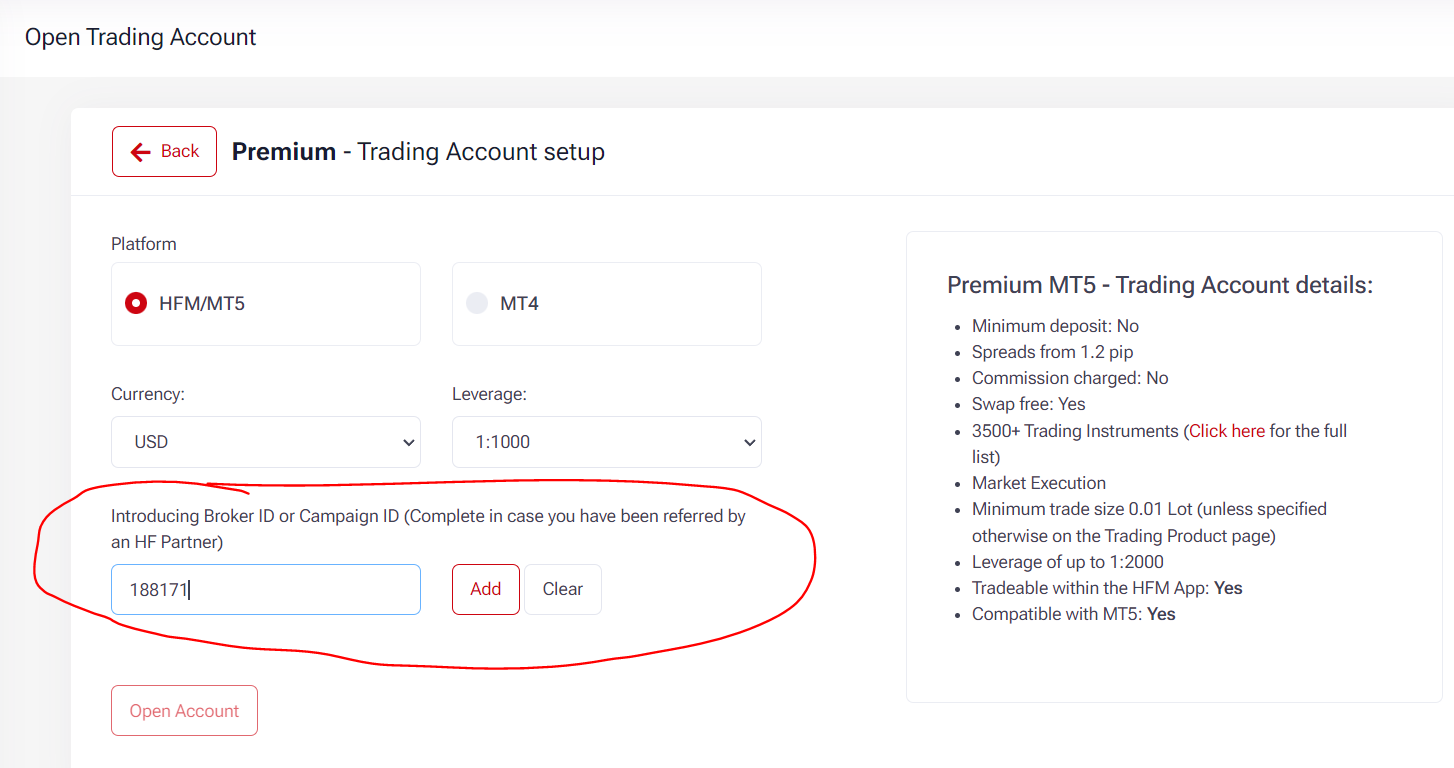Click the 'Premium MT5 - Trading Account details' heading
The width and height of the screenshot is (1454, 768).
[1160, 285]
